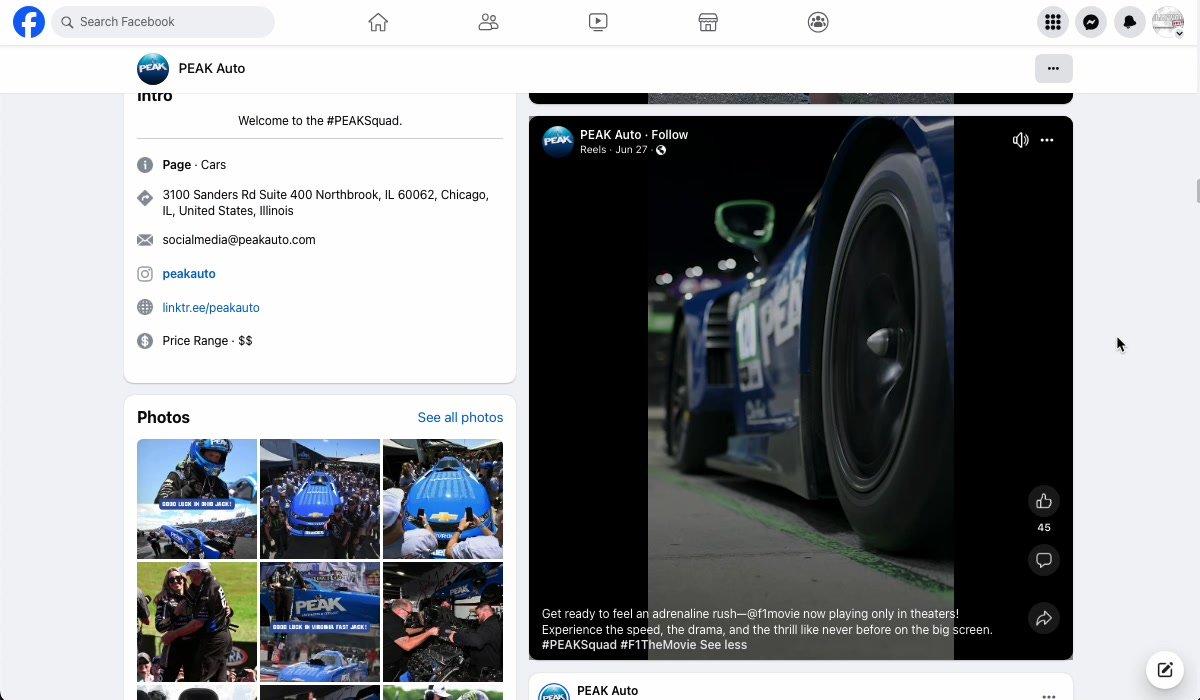
Task: Click the public globe audience icon
Action: (661, 150)
